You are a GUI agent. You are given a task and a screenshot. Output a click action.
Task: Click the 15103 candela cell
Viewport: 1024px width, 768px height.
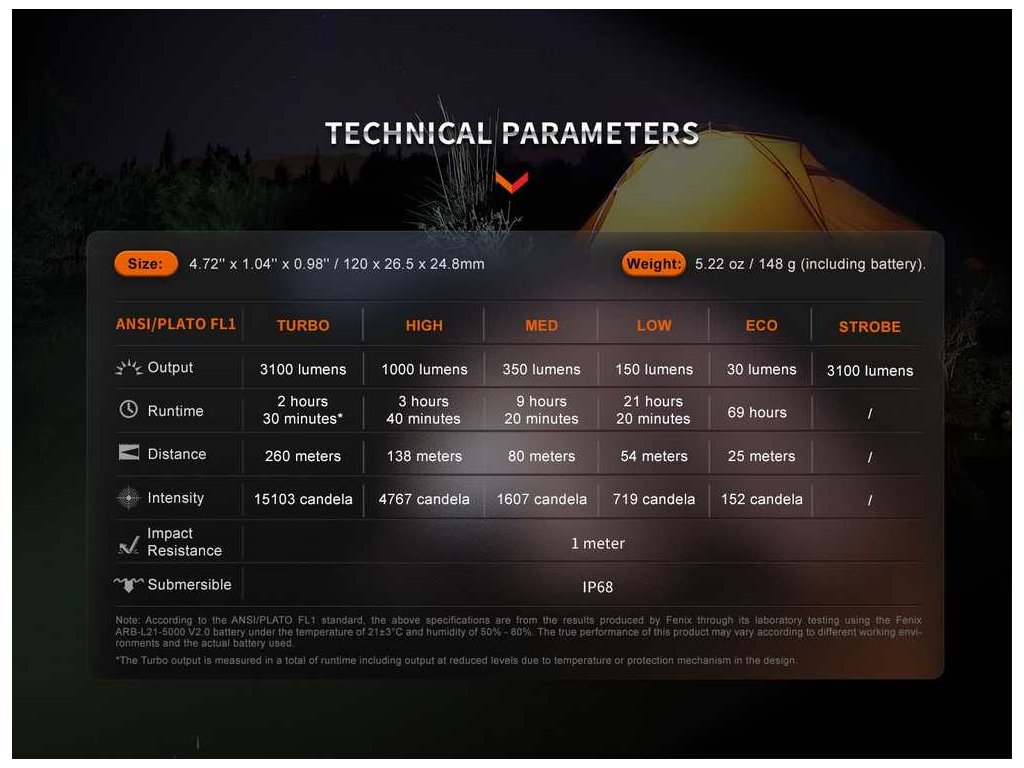coord(303,499)
